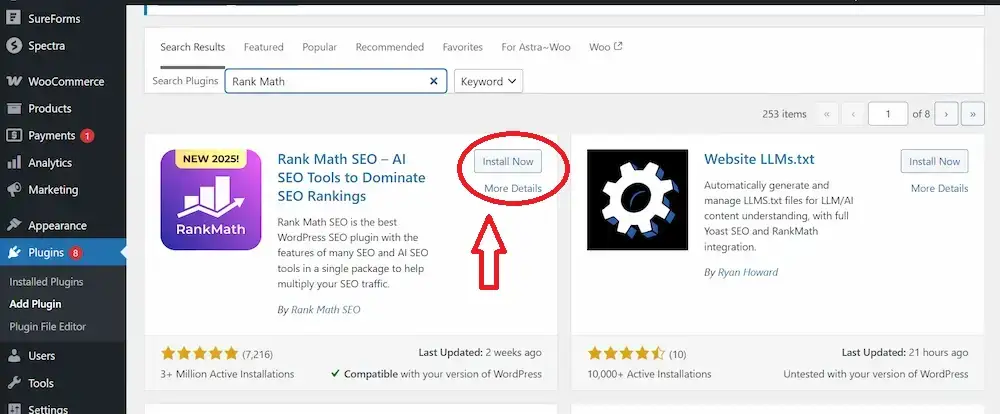
Task: Install the Rank Math SEO plugin
Action: (x=508, y=161)
